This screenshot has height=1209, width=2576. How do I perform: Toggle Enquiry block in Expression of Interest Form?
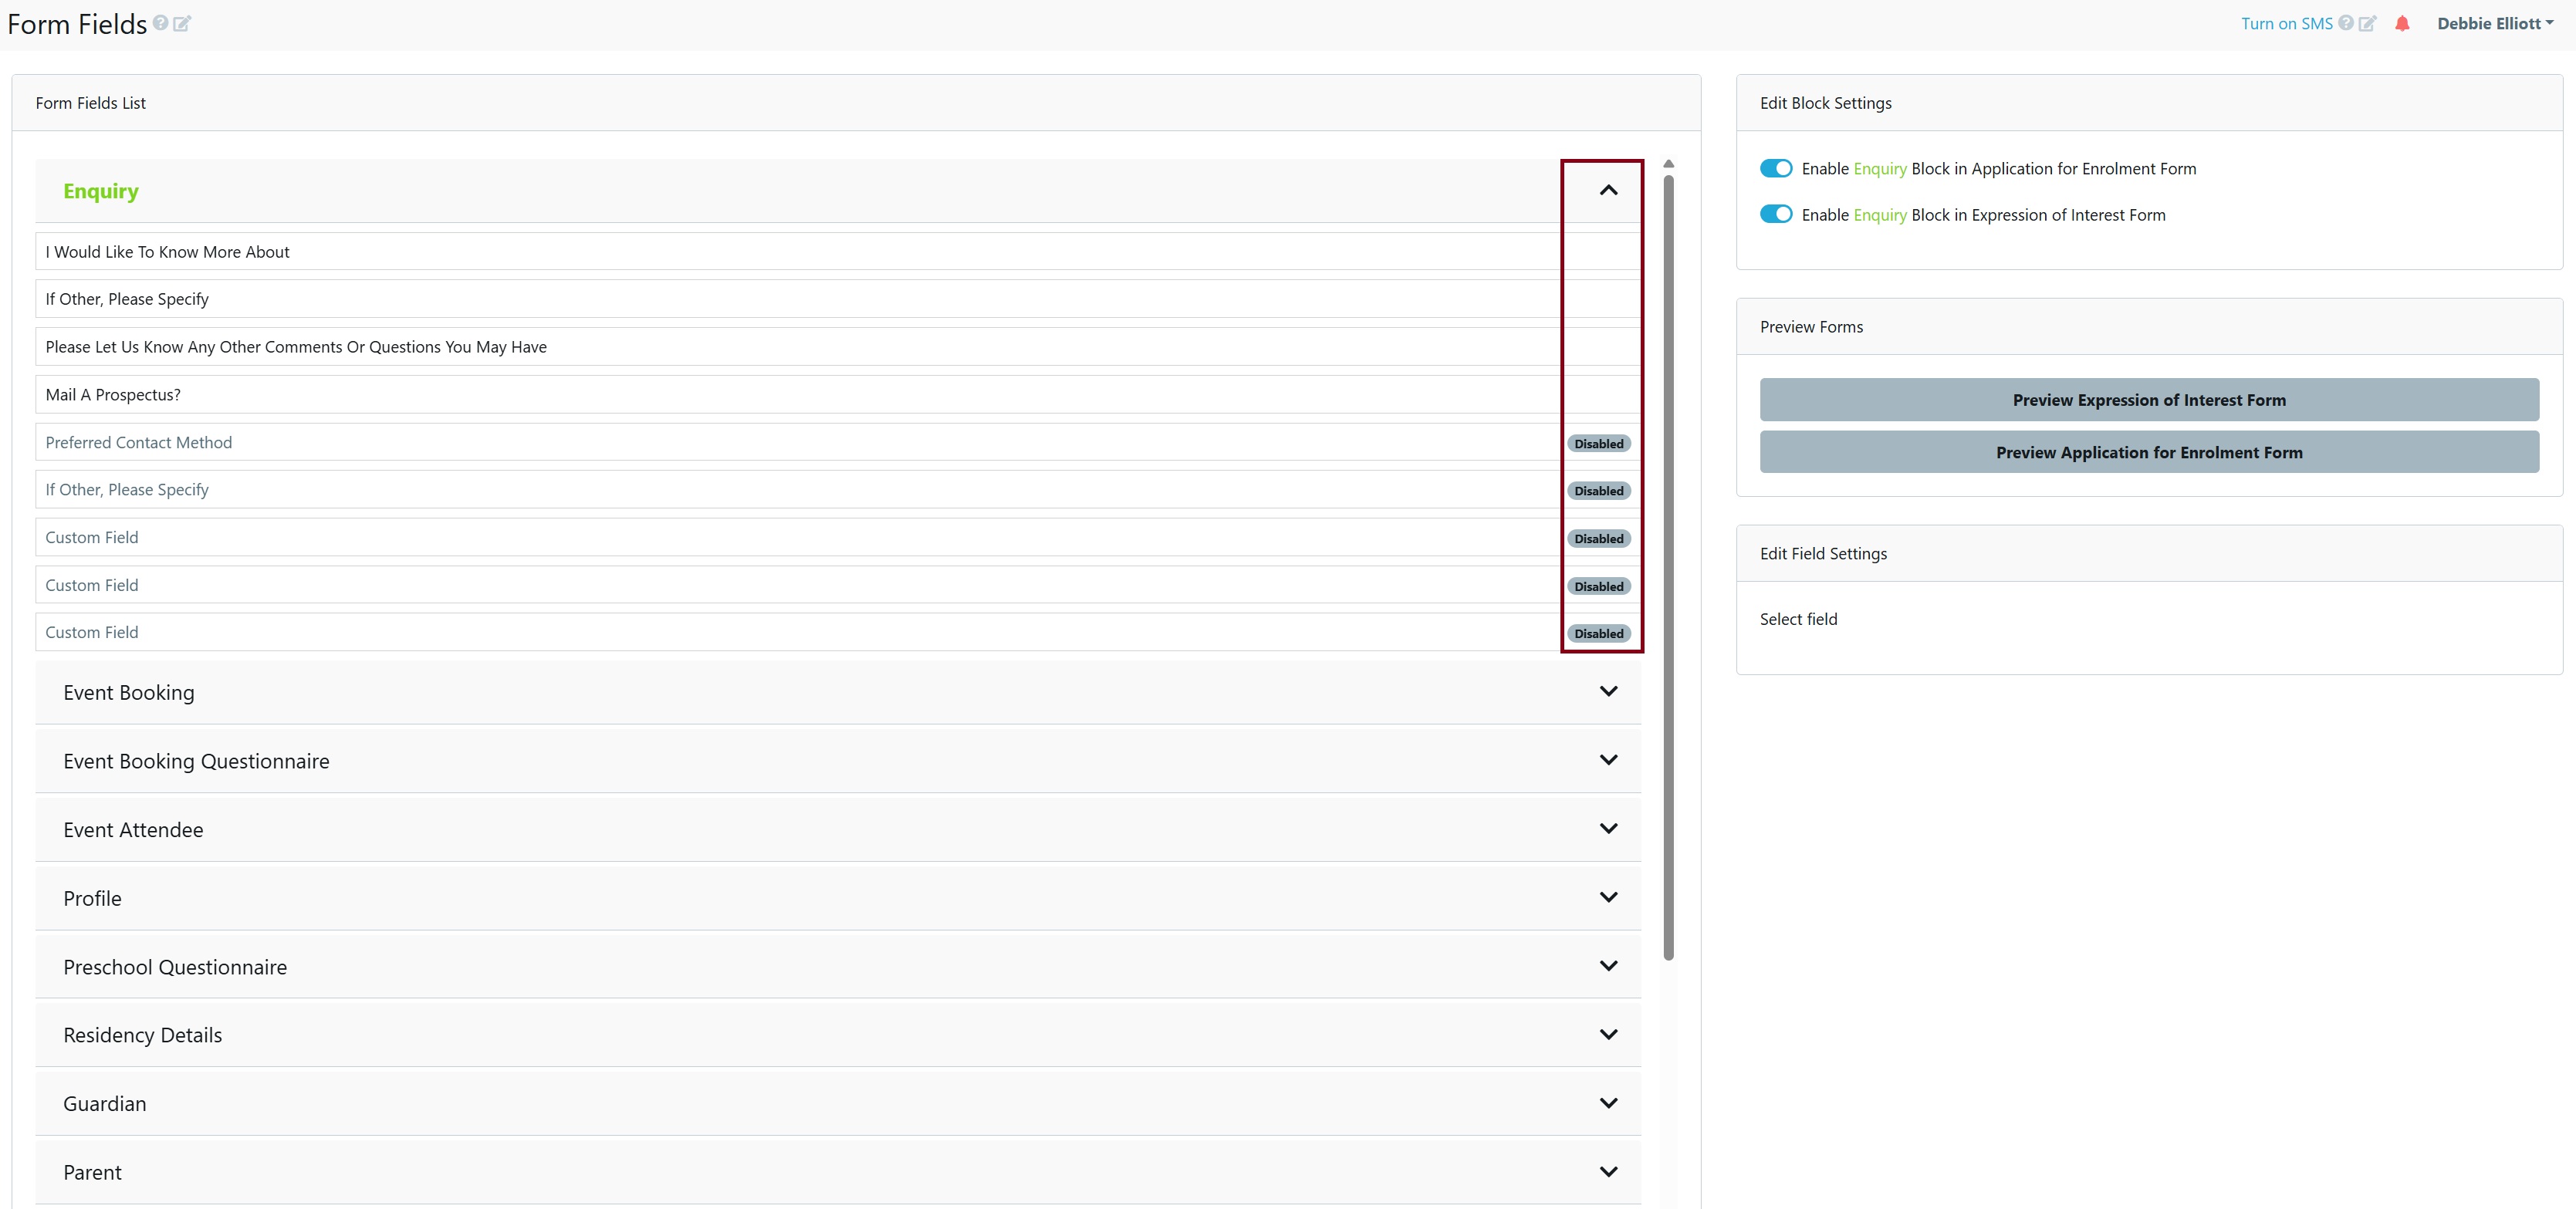pyautogui.click(x=1776, y=214)
